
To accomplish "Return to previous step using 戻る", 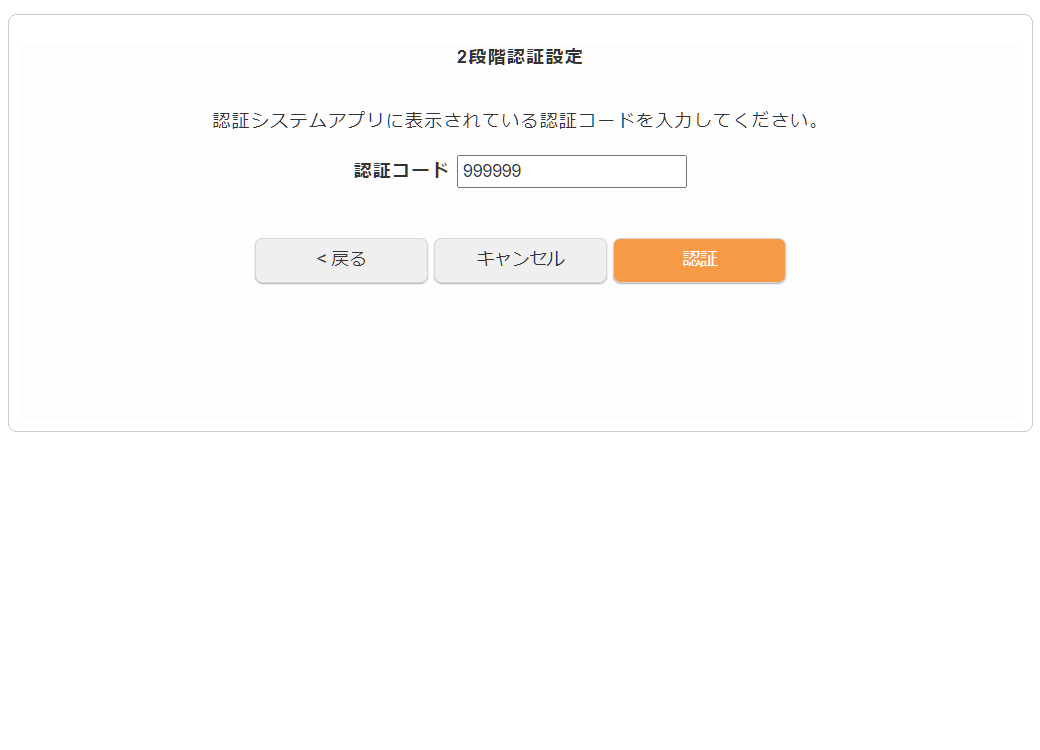I will (x=341, y=261).
